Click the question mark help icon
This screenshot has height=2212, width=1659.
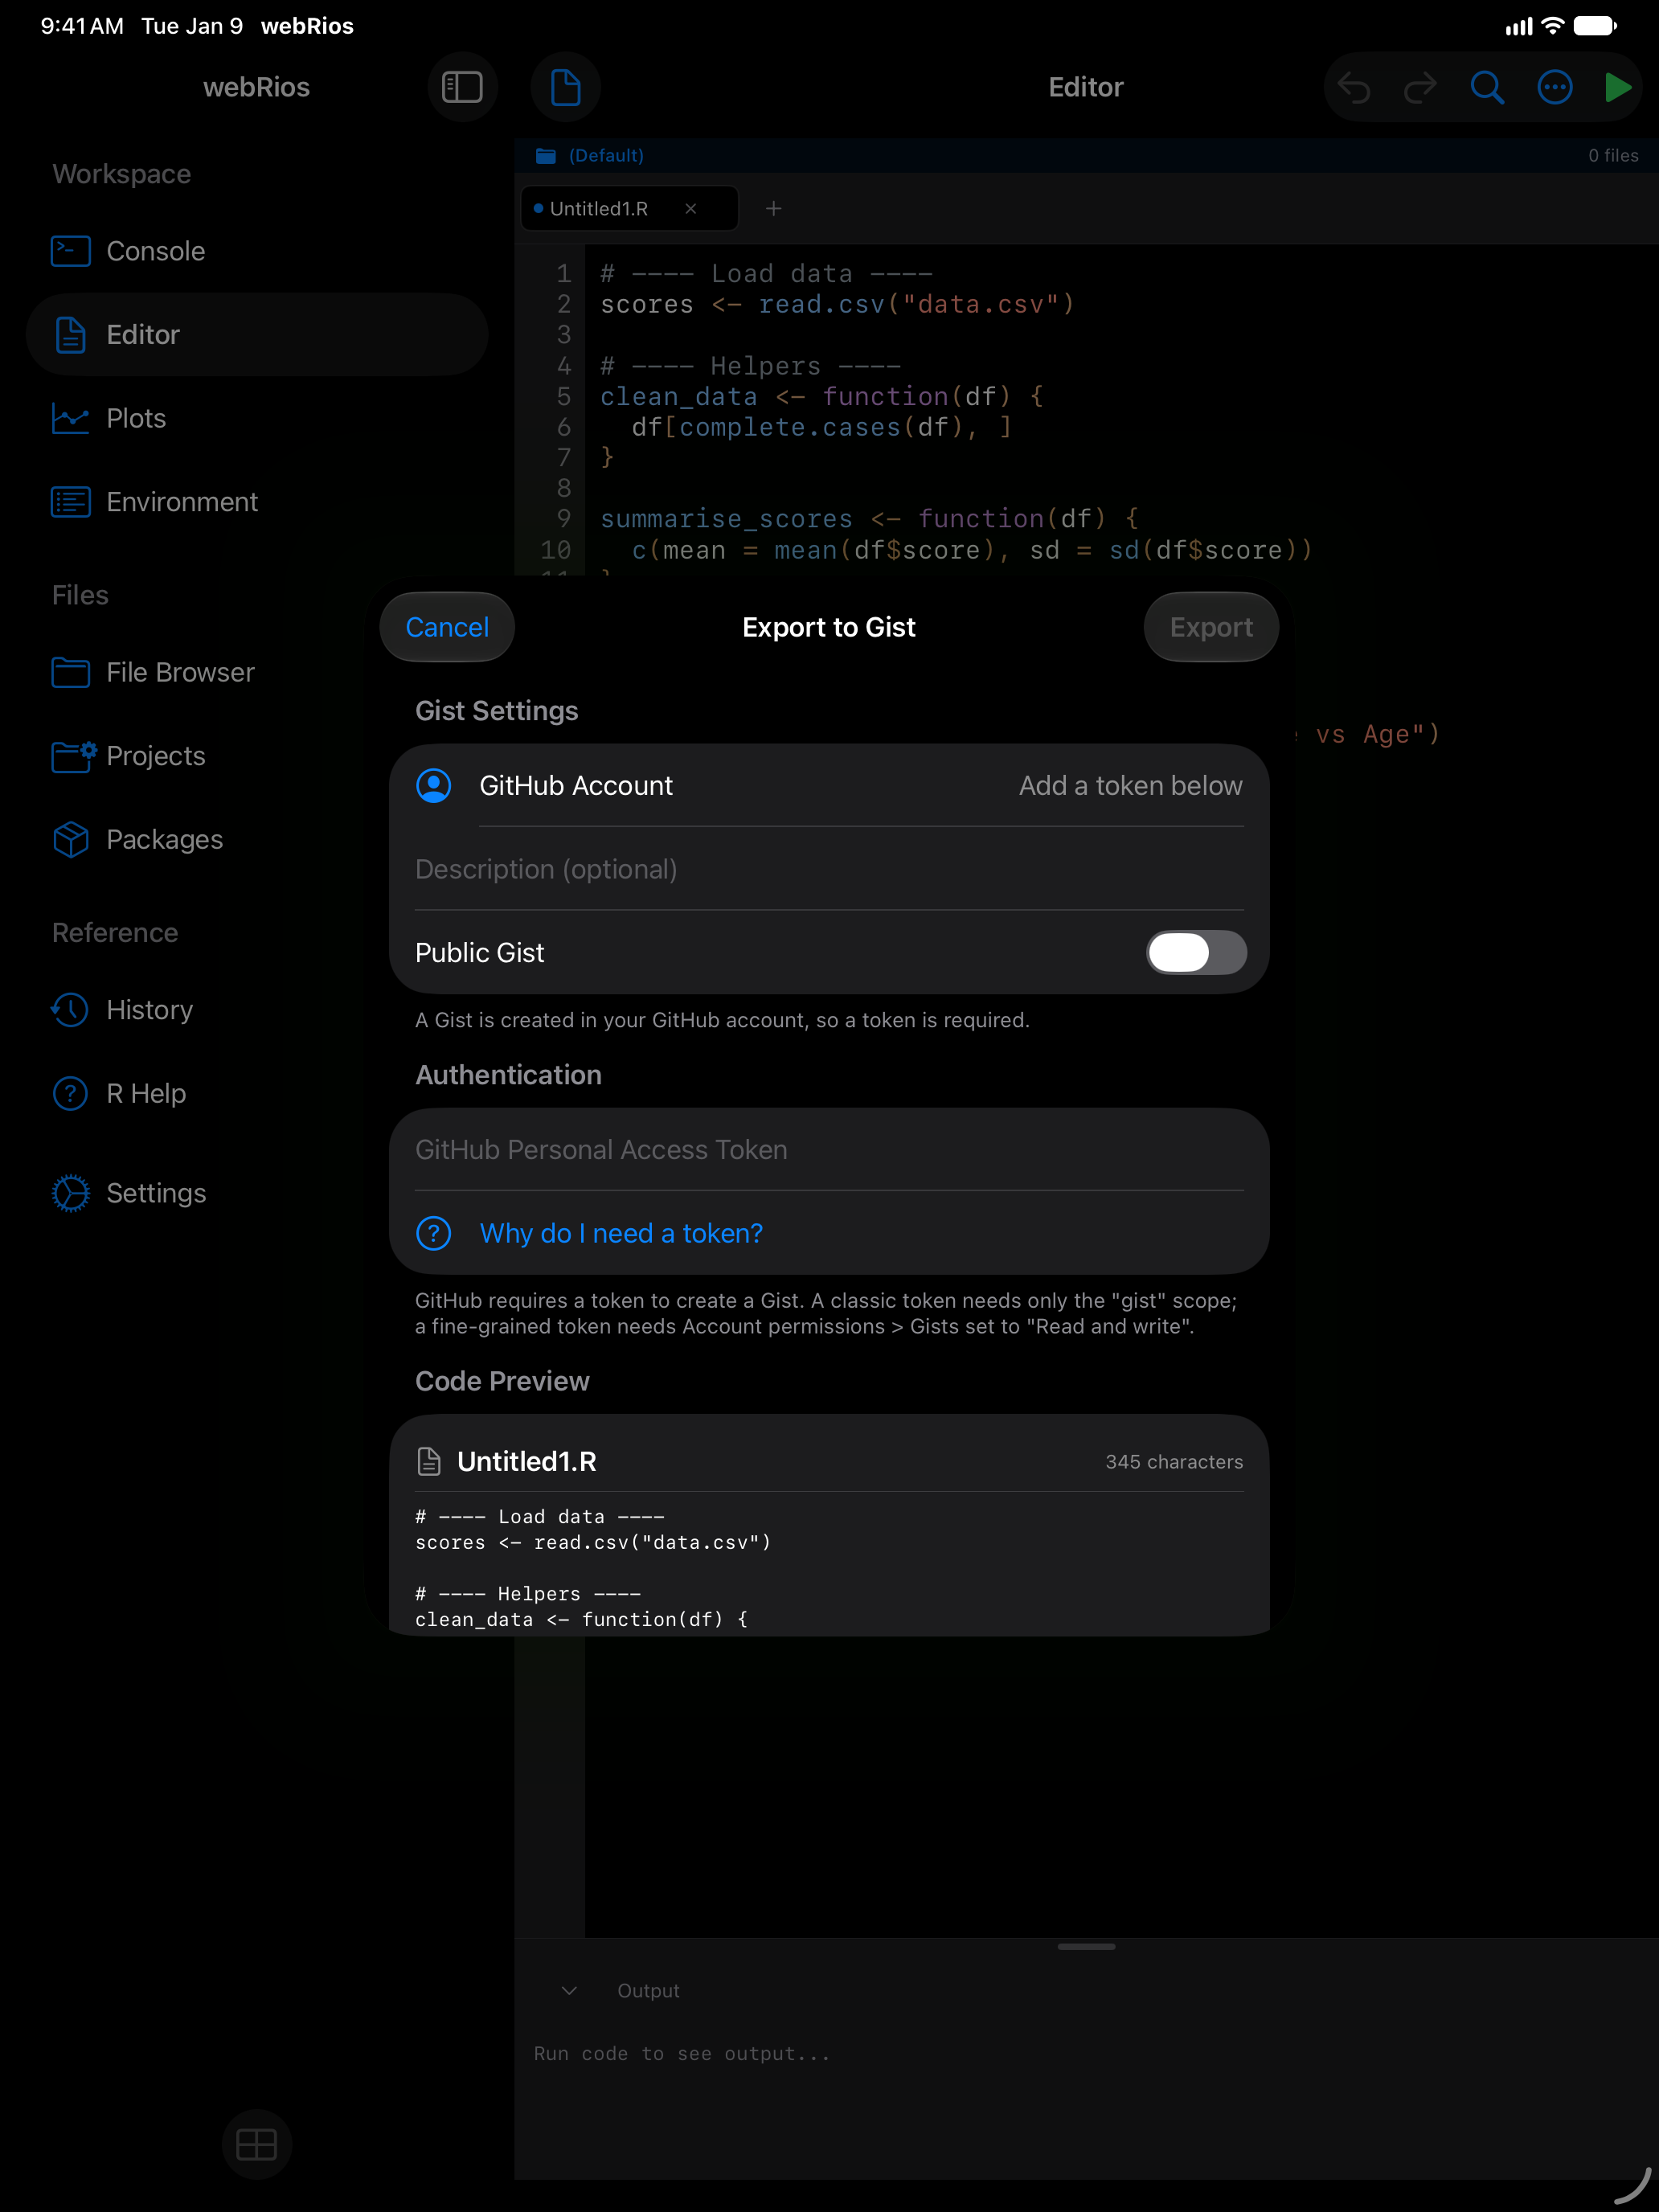434,1233
